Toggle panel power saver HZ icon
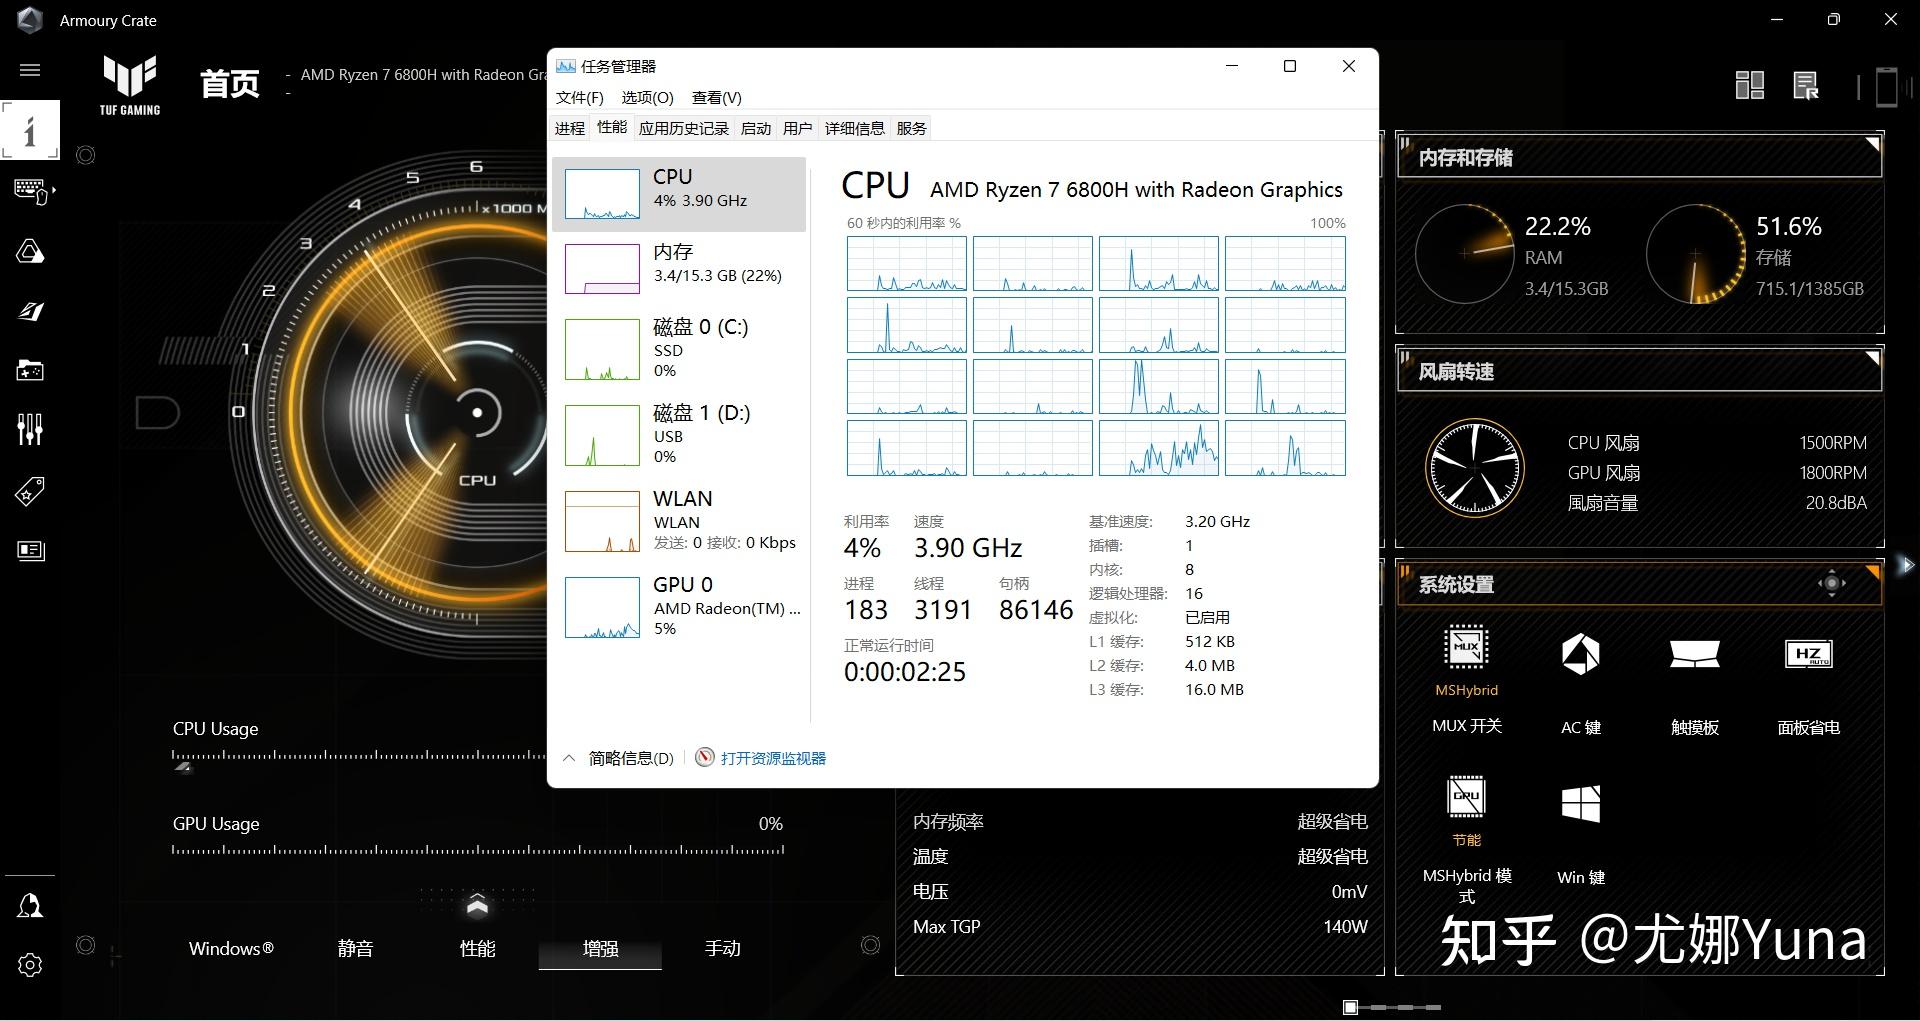Viewport: 1920px width, 1021px height. click(x=1808, y=655)
